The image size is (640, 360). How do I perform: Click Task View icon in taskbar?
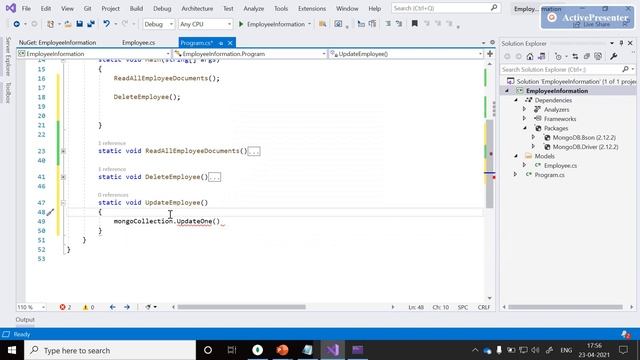[x=232, y=350]
